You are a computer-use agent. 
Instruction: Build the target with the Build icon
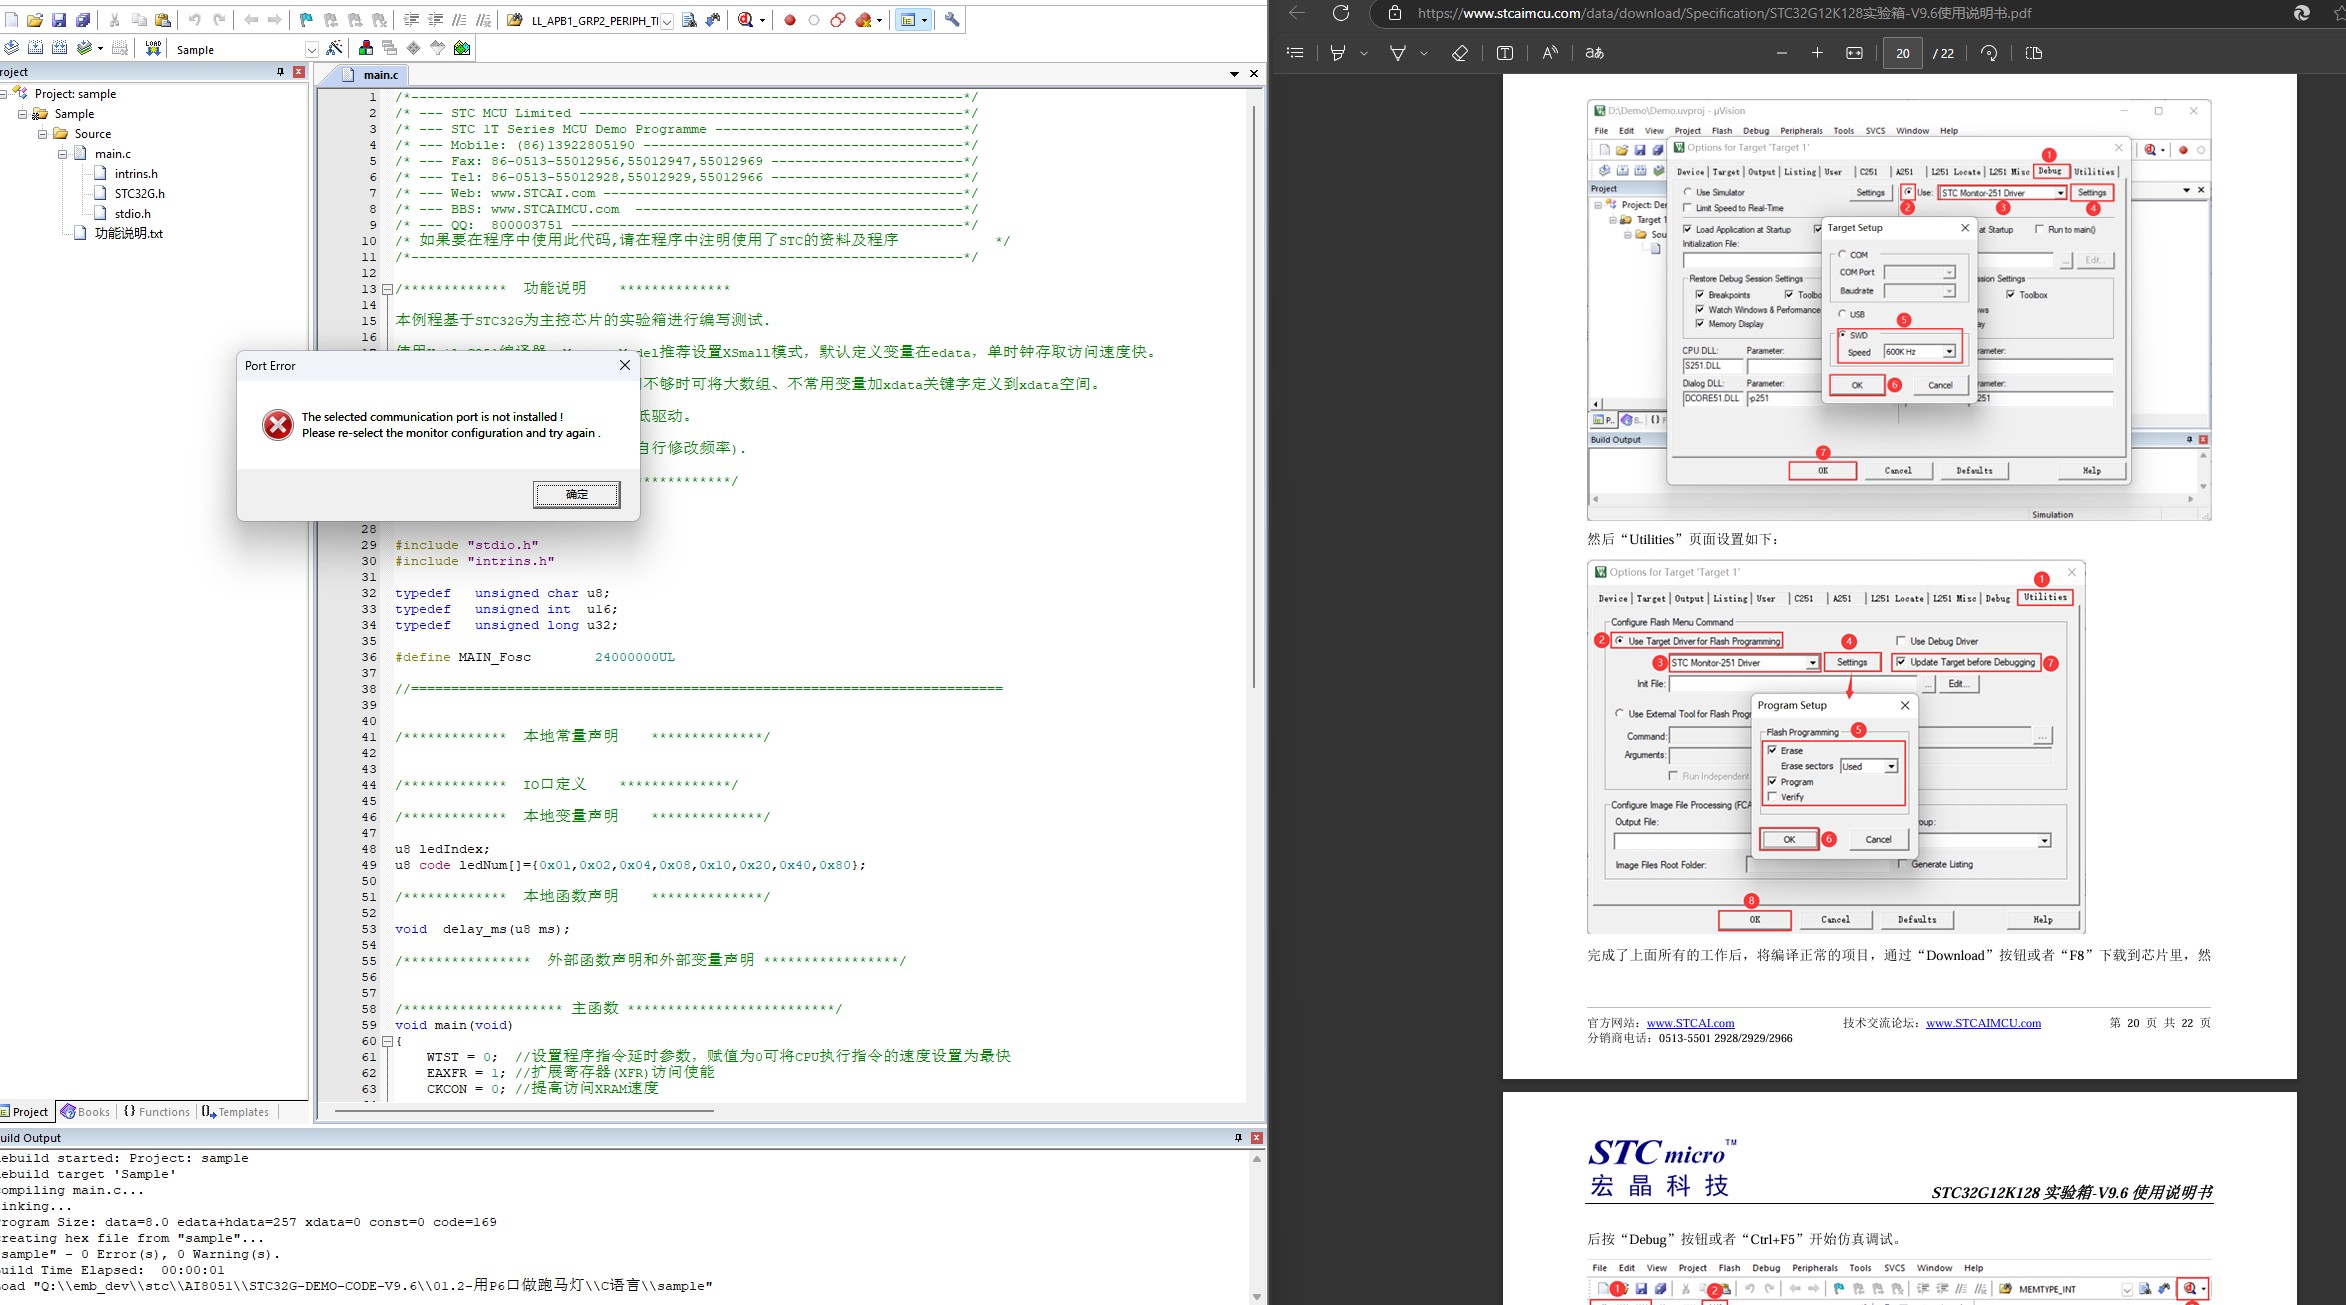point(35,48)
